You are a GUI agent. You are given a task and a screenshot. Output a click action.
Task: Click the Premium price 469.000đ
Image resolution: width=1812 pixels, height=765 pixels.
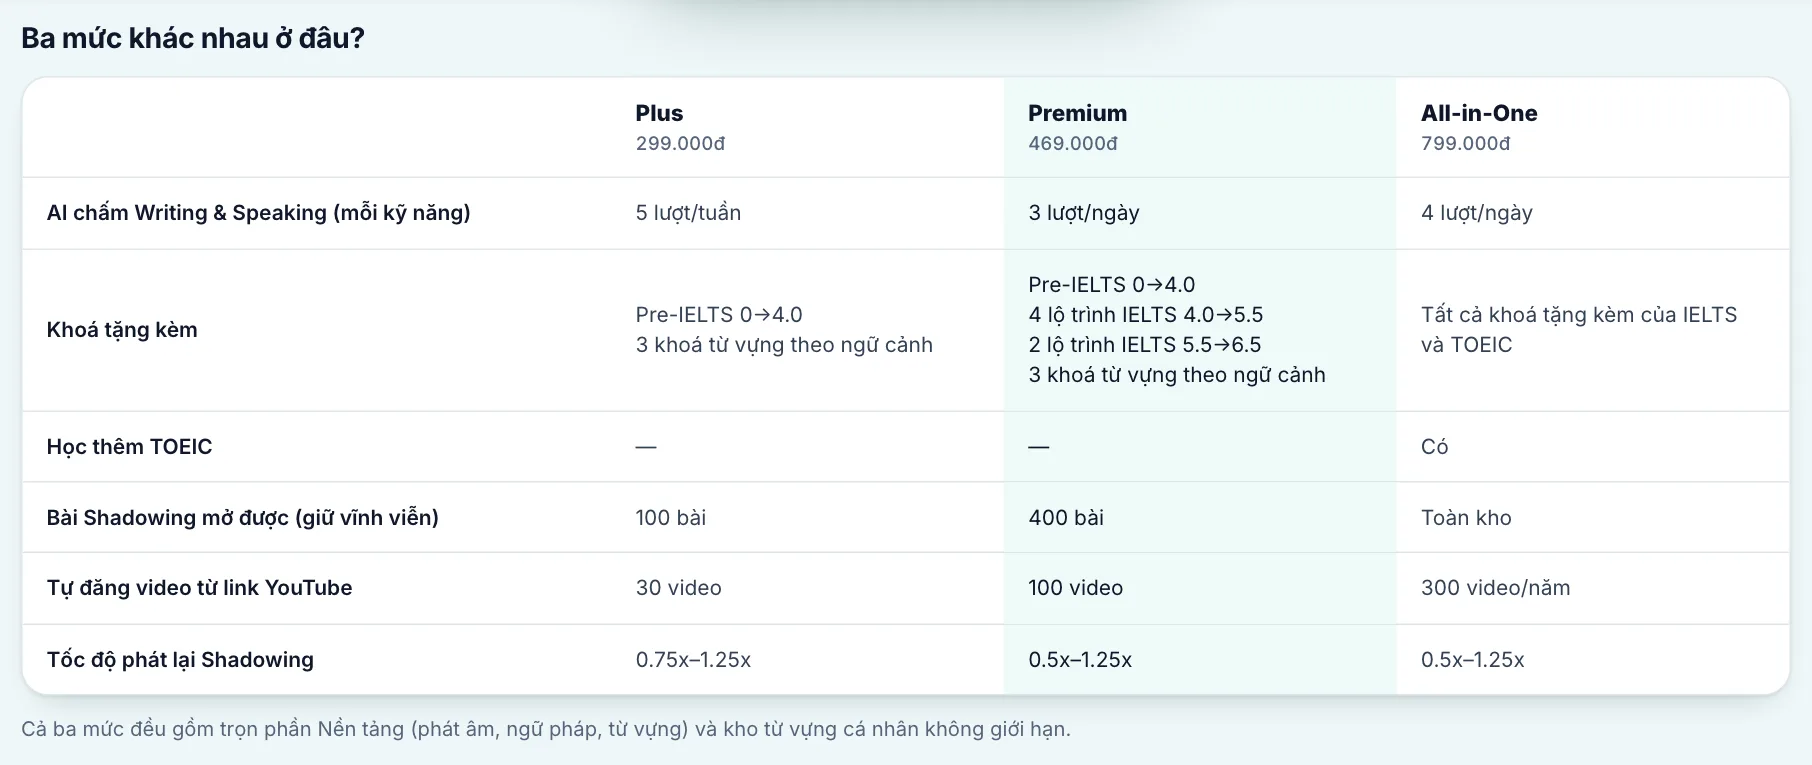(1073, 143)
